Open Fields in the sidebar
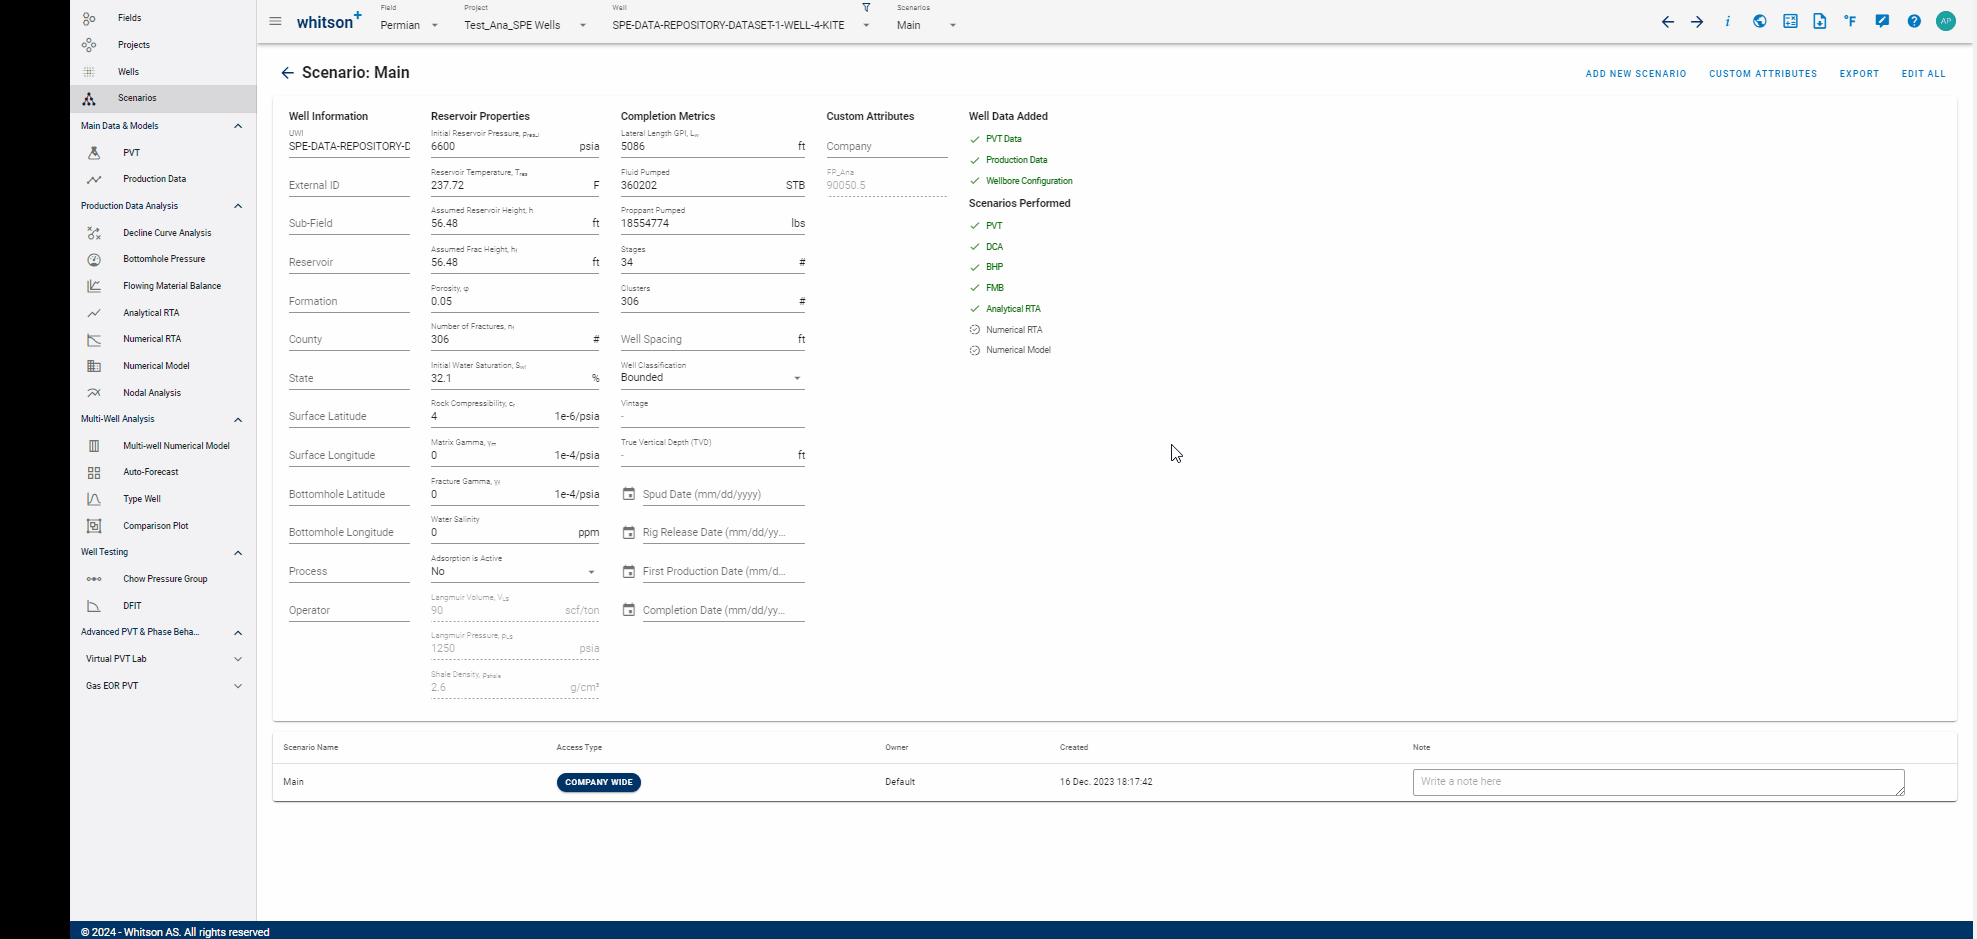Viewport: 1977px width, 939px height. (x=163, y=18)
